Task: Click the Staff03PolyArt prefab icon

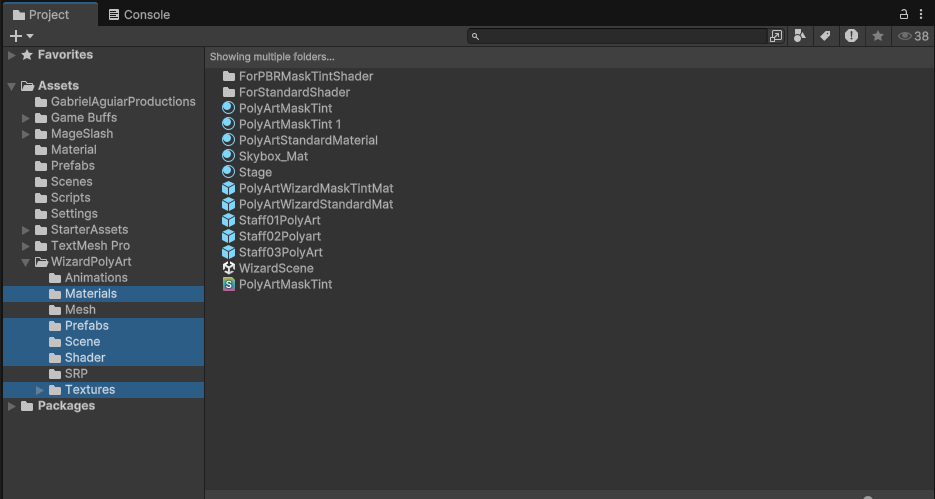Action: [228, 252]
